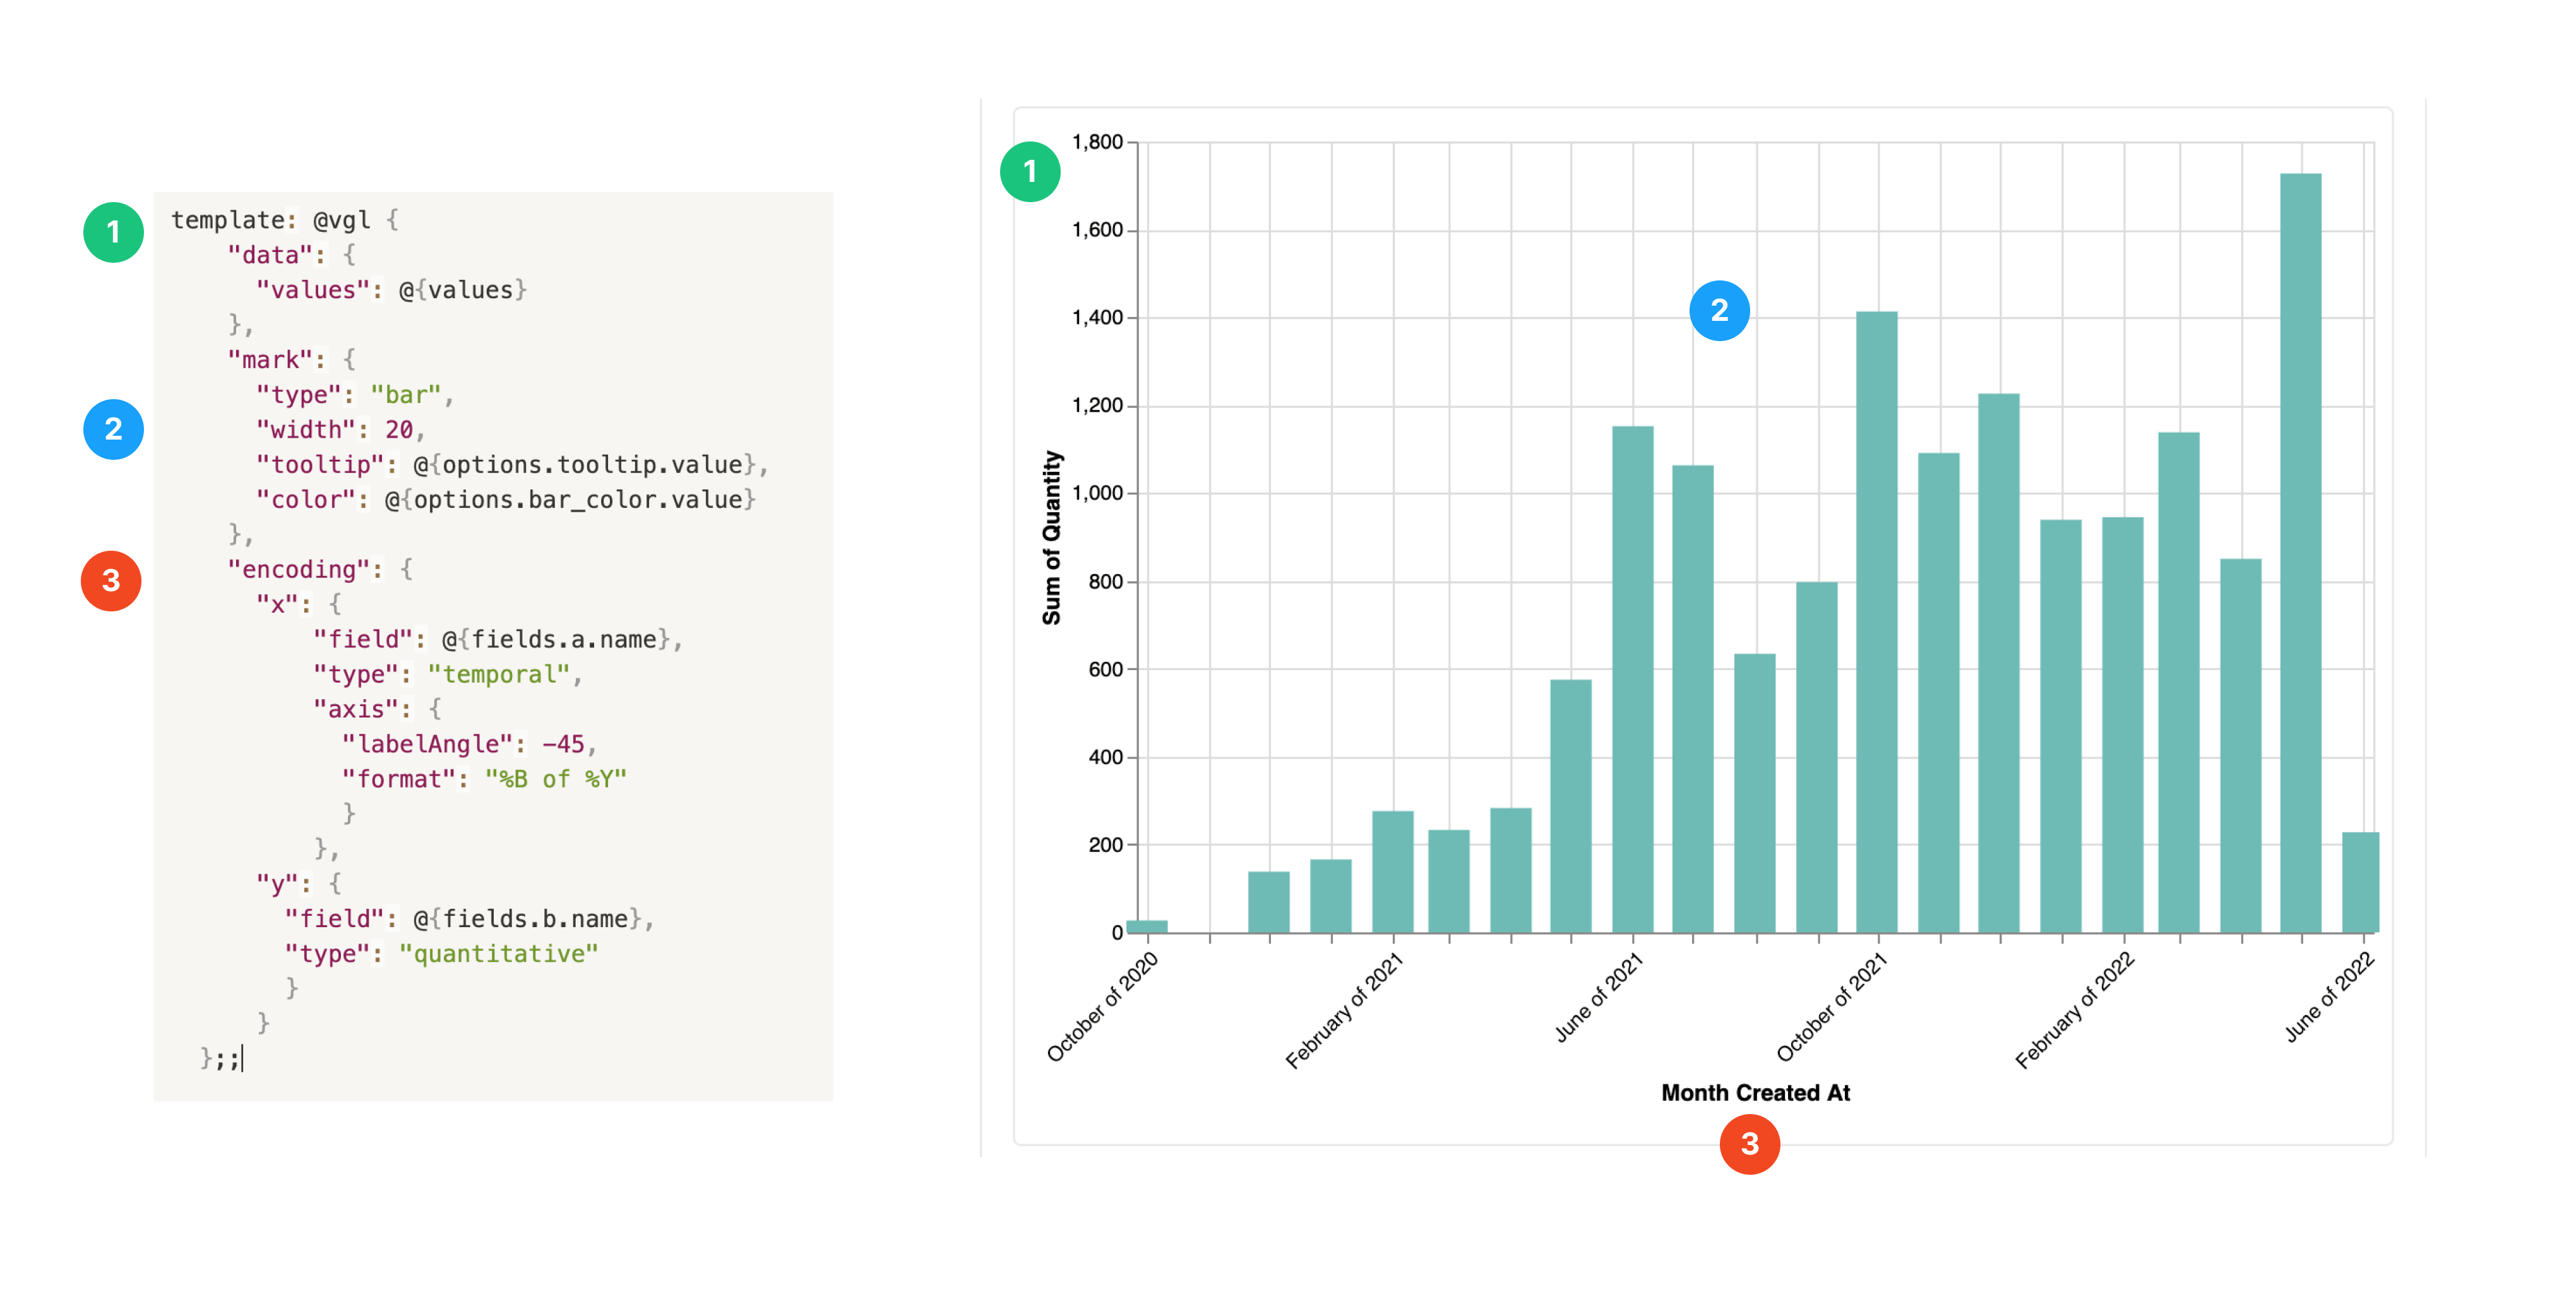Place cursor on "template: @vgl" code line
Image resolution: width=2576 pixels, height=1296 pixels.
[270, 220]
